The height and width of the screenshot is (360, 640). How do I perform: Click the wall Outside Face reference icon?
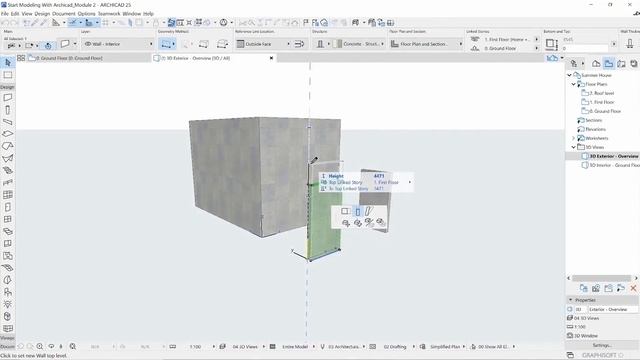click(x=240, y=44)
